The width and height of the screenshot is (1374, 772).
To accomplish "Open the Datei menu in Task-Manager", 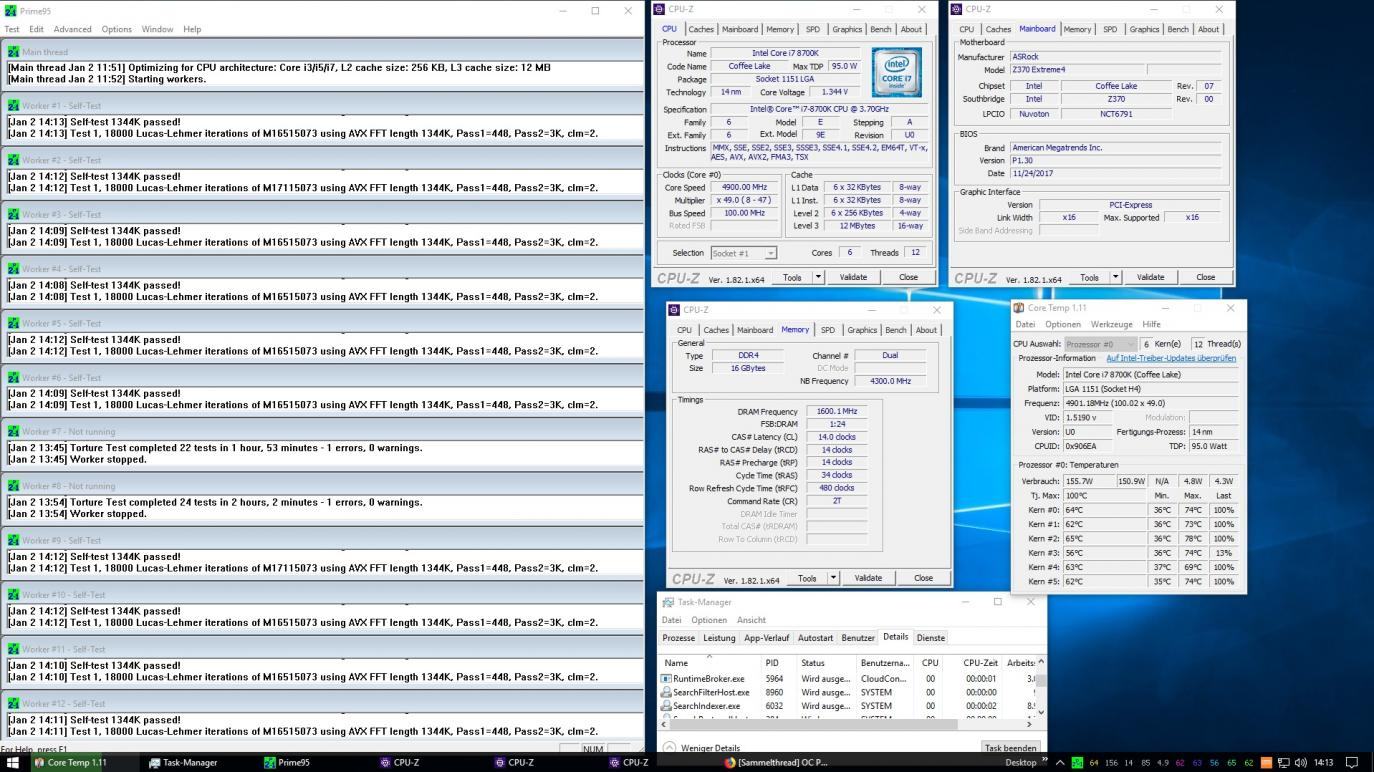I will (x=671, y=620).
